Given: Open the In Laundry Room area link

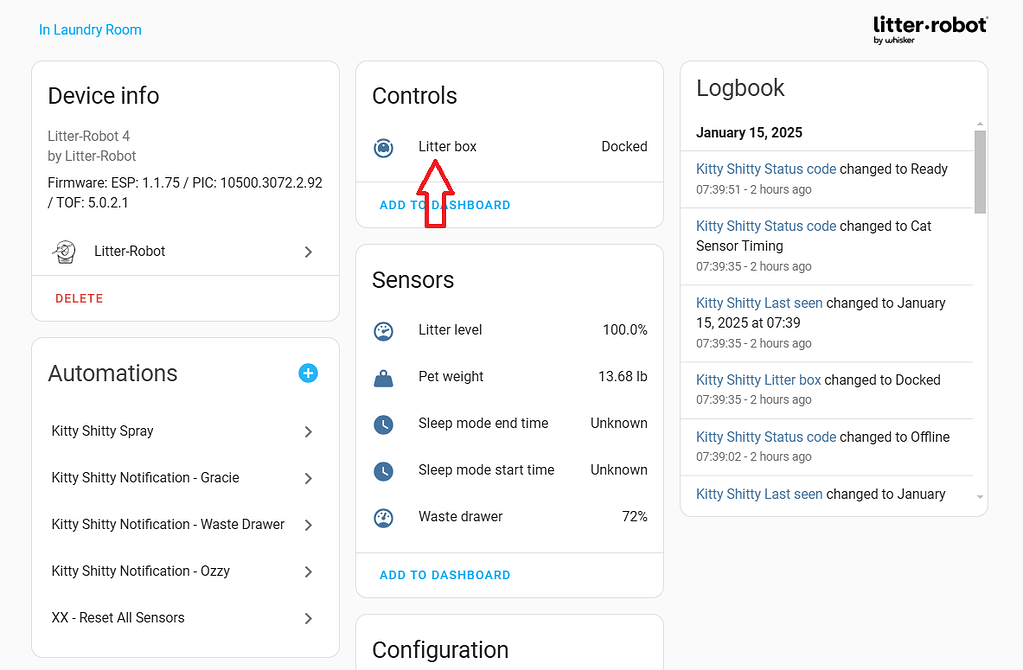Looking at the screenshot, I should (x=90, y=30).
